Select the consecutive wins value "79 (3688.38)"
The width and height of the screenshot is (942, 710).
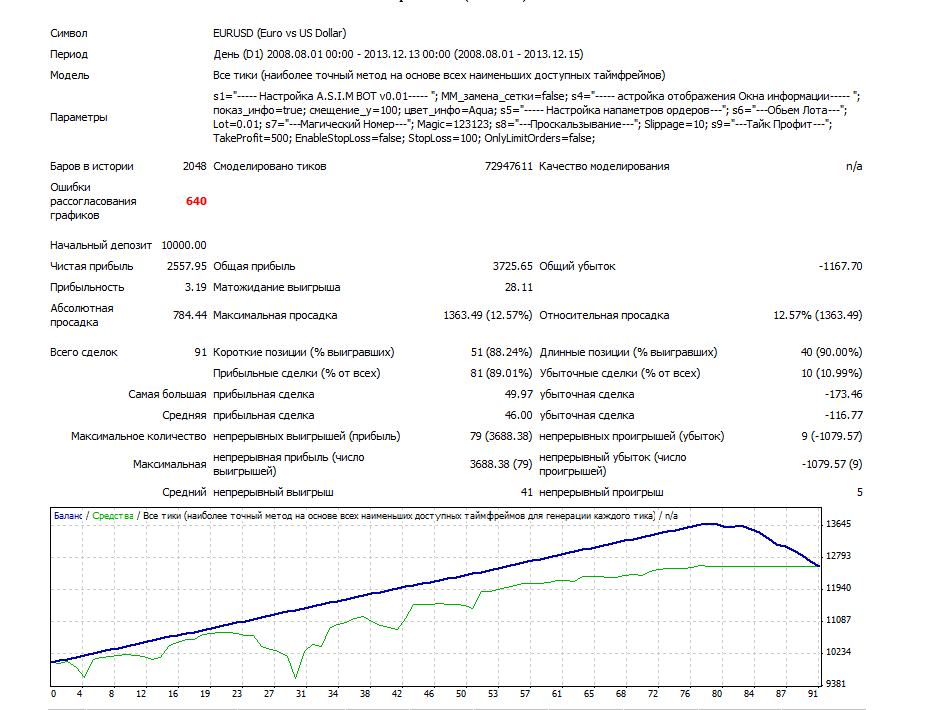click(501, 437)
